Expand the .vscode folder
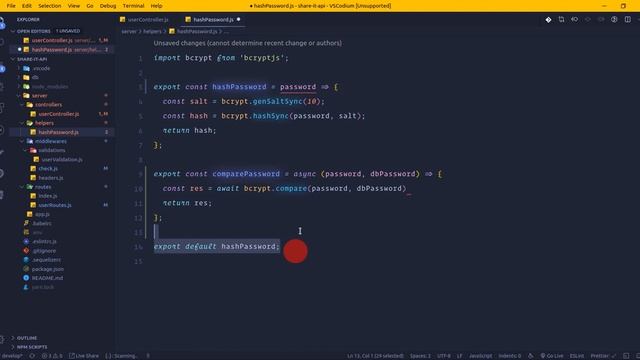The image size is (640, 360). (41, 68)
